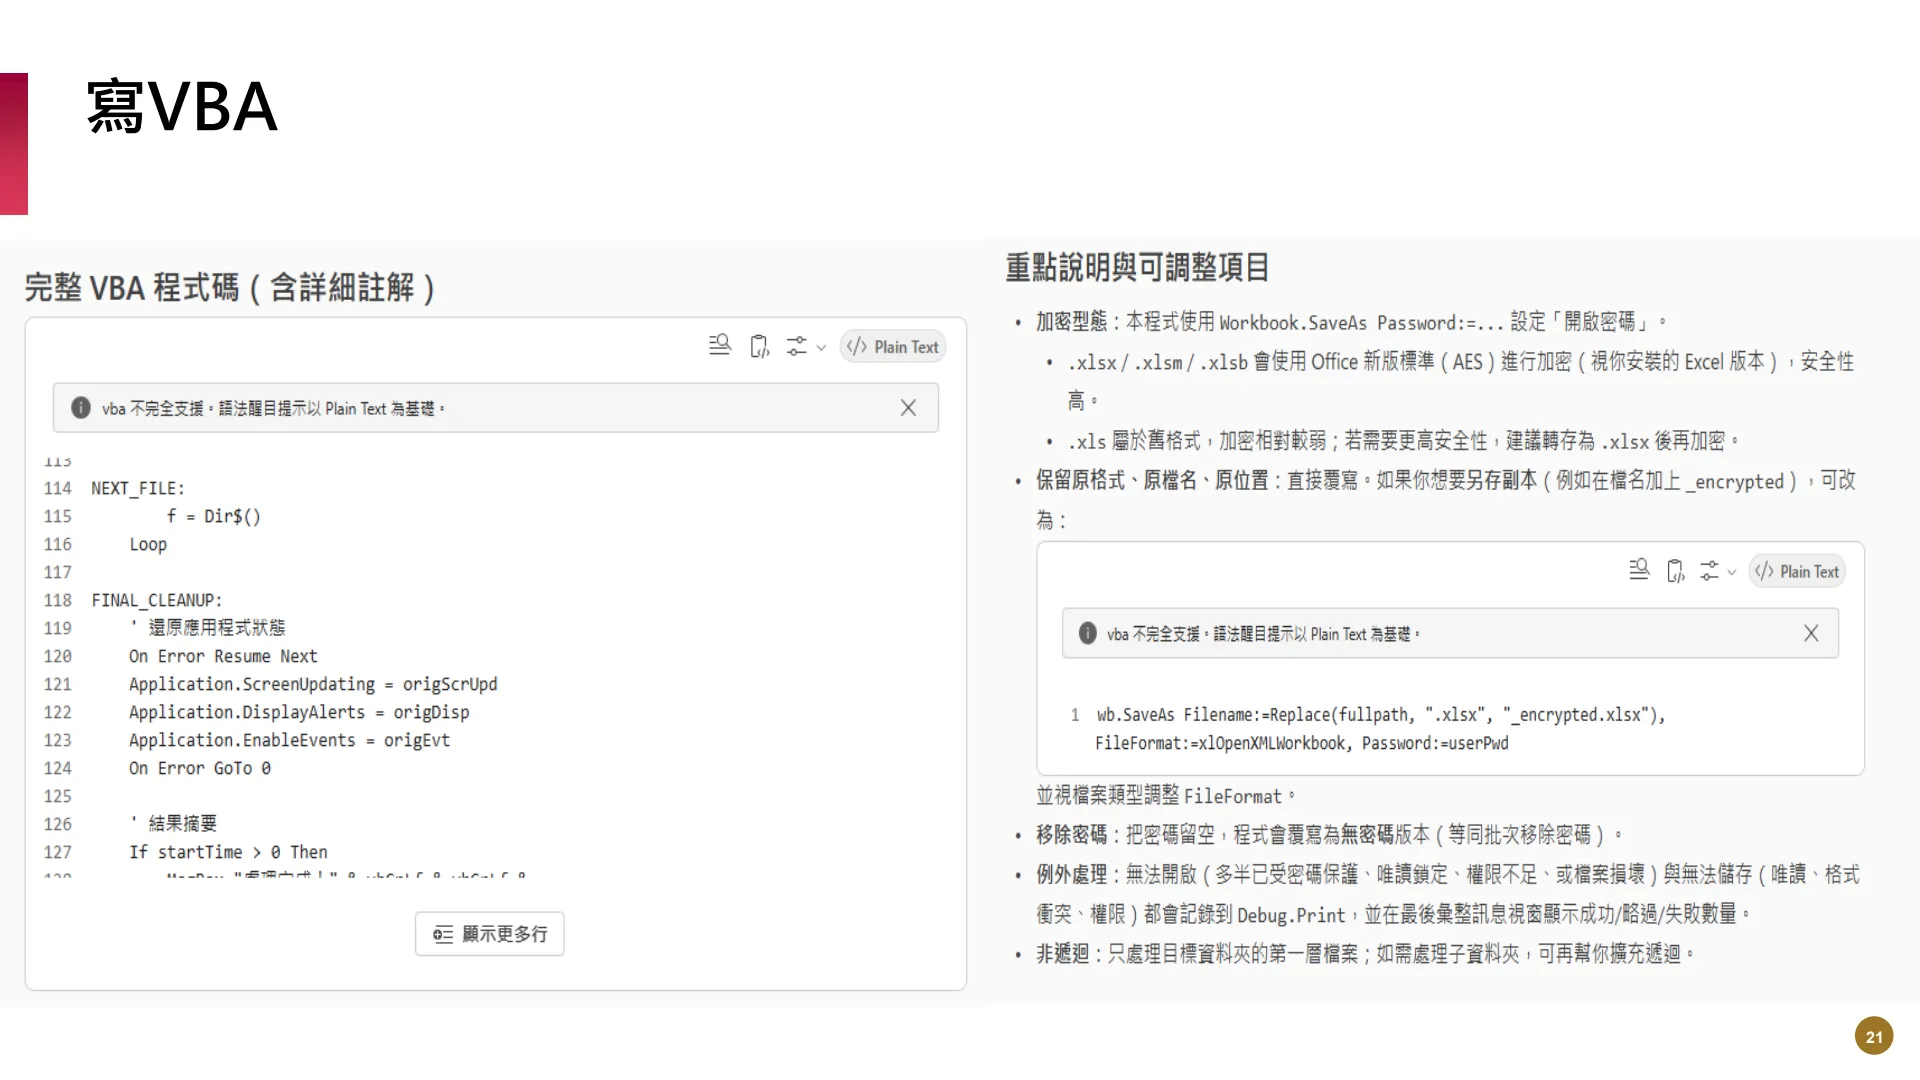Click the code line 'f = Dir$()'
The image size is (1920, 1080).
pos(213,516)
